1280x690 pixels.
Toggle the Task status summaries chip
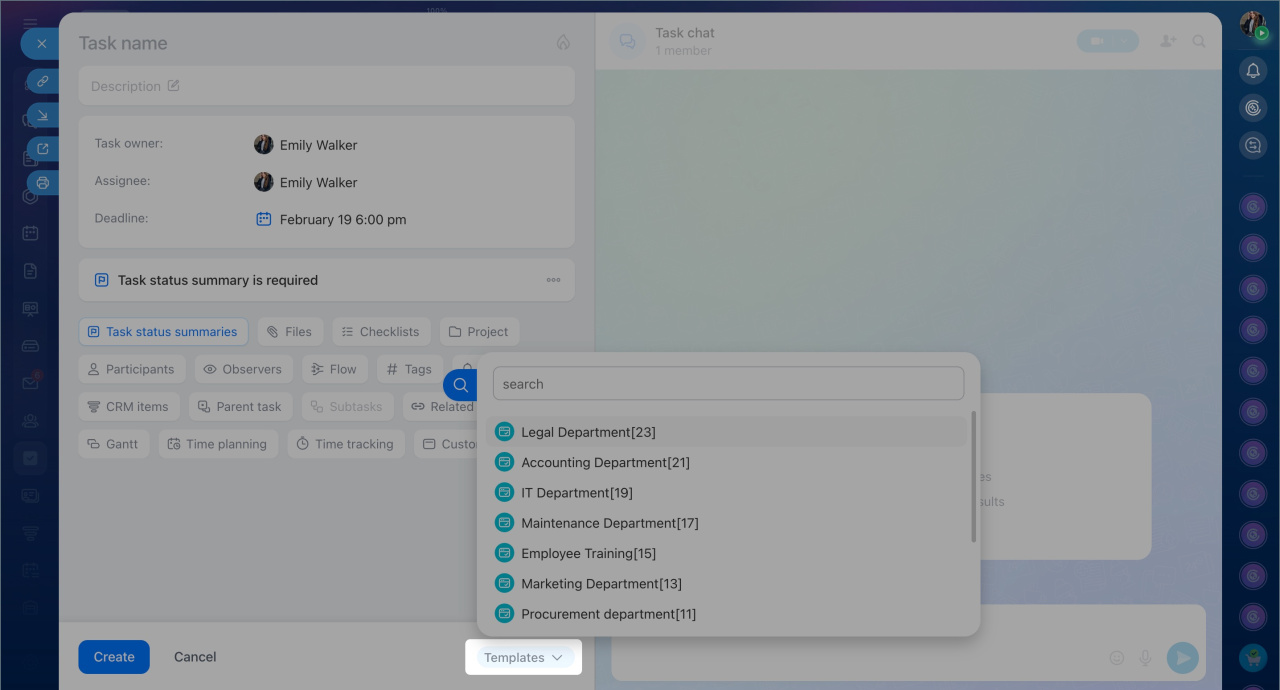pos(163,332)
